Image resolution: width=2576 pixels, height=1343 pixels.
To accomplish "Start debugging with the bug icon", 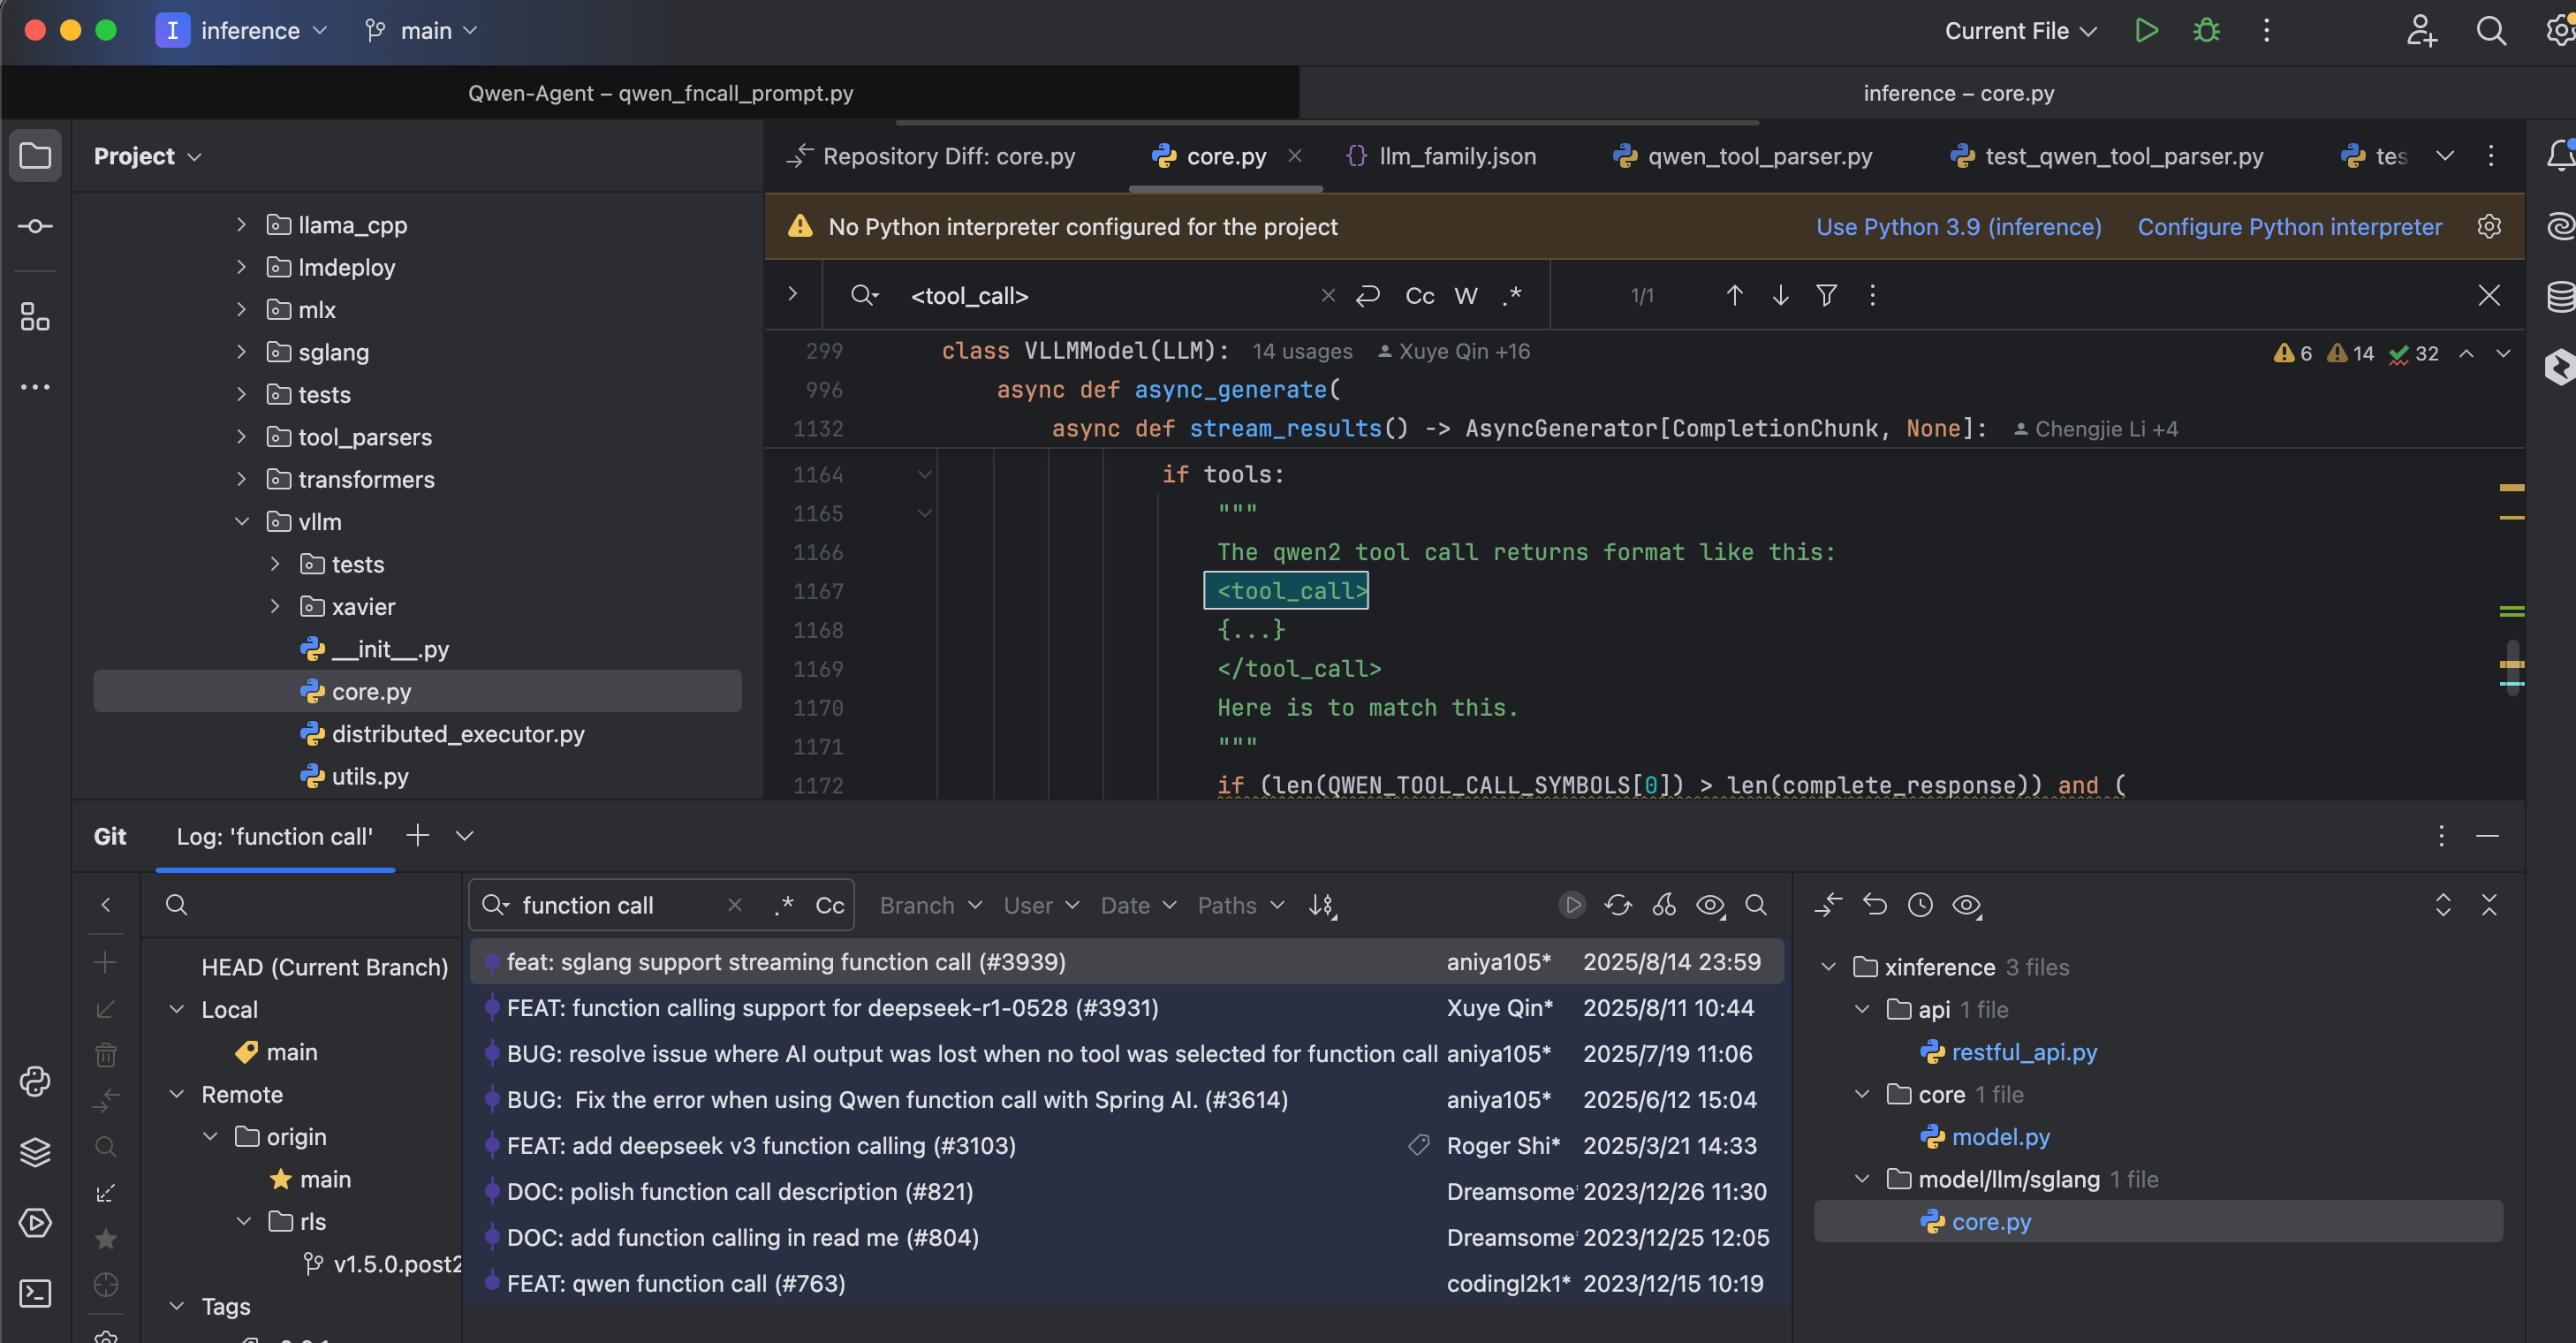I will pyautogui.click(x=2206, y=30).
